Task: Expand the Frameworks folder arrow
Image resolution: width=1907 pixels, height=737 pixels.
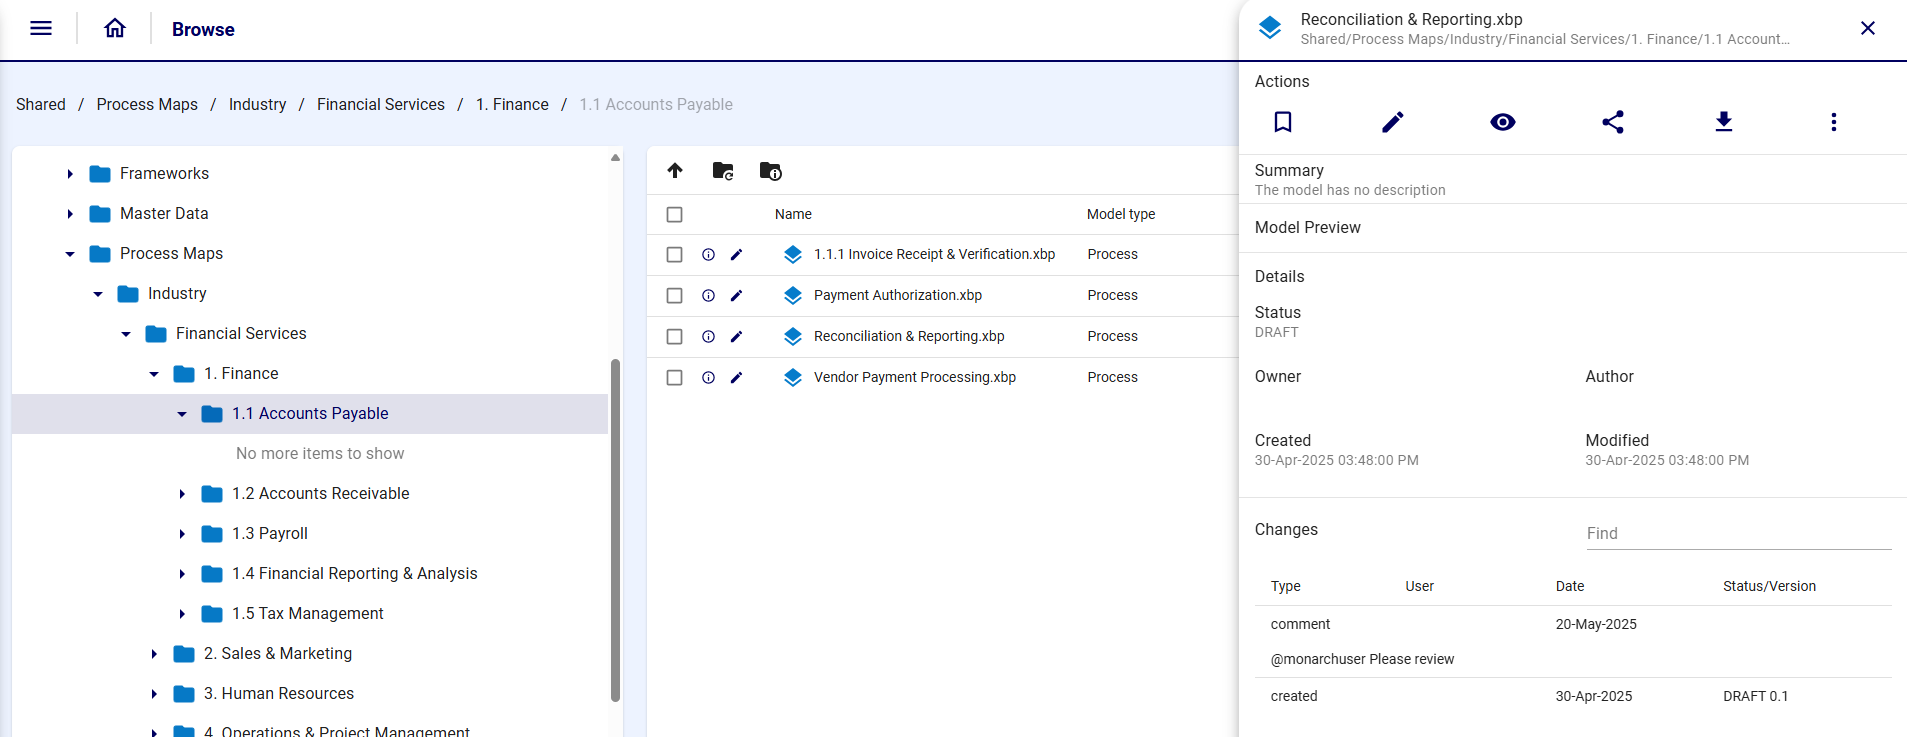Action: [x=70, y=174]
